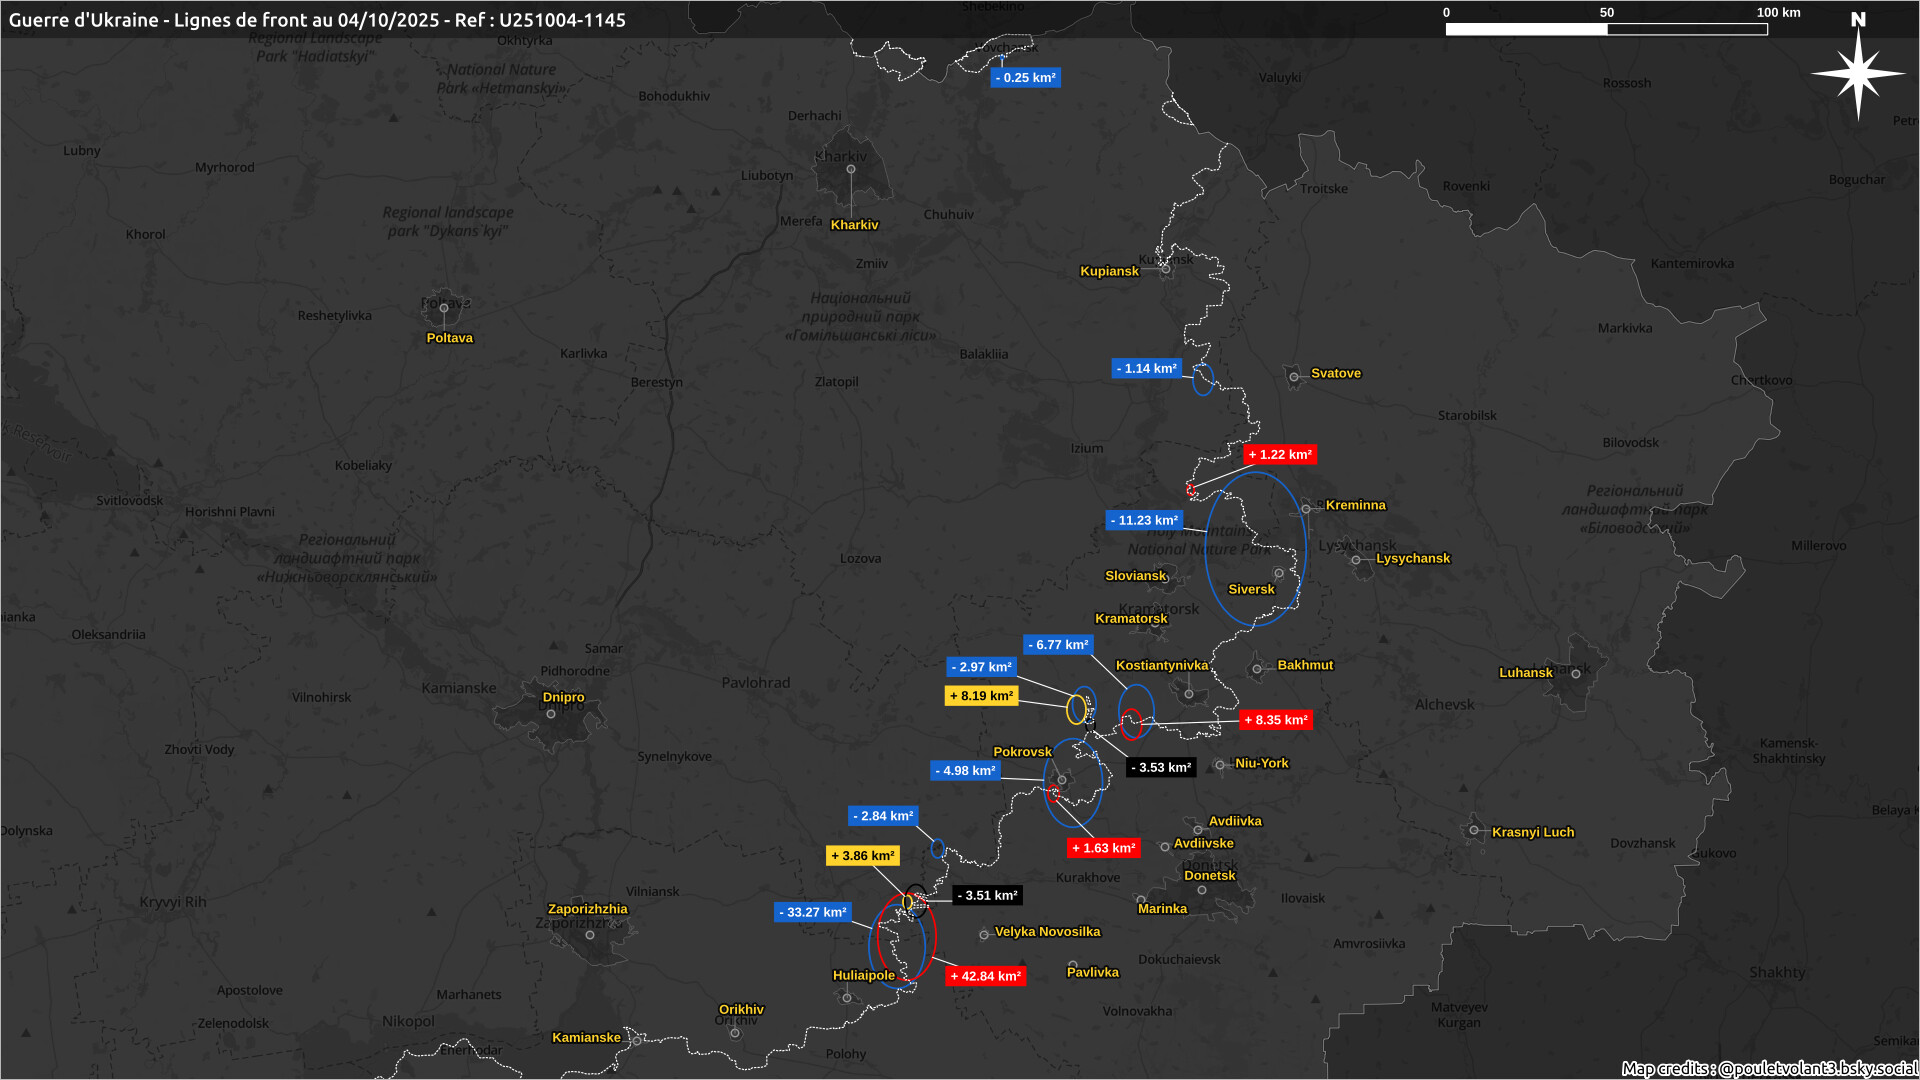Click the red +1.22 km² label

(x=1280, y=455)
